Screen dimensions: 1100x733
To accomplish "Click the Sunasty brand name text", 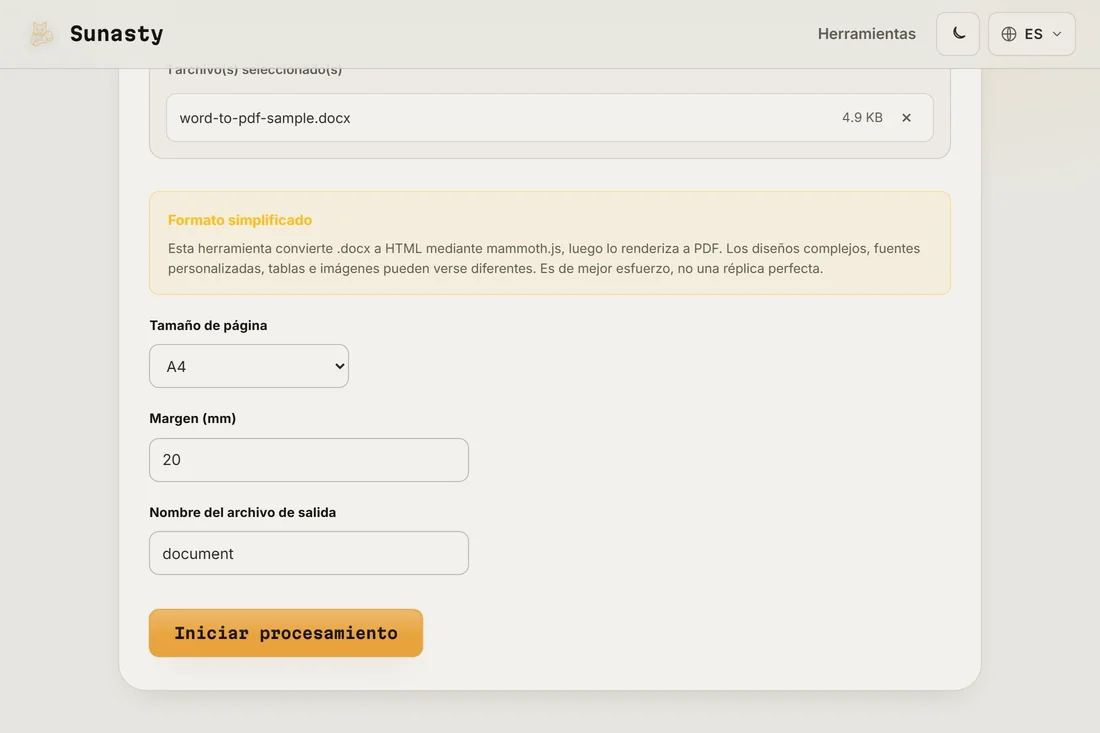I will 116,34.
